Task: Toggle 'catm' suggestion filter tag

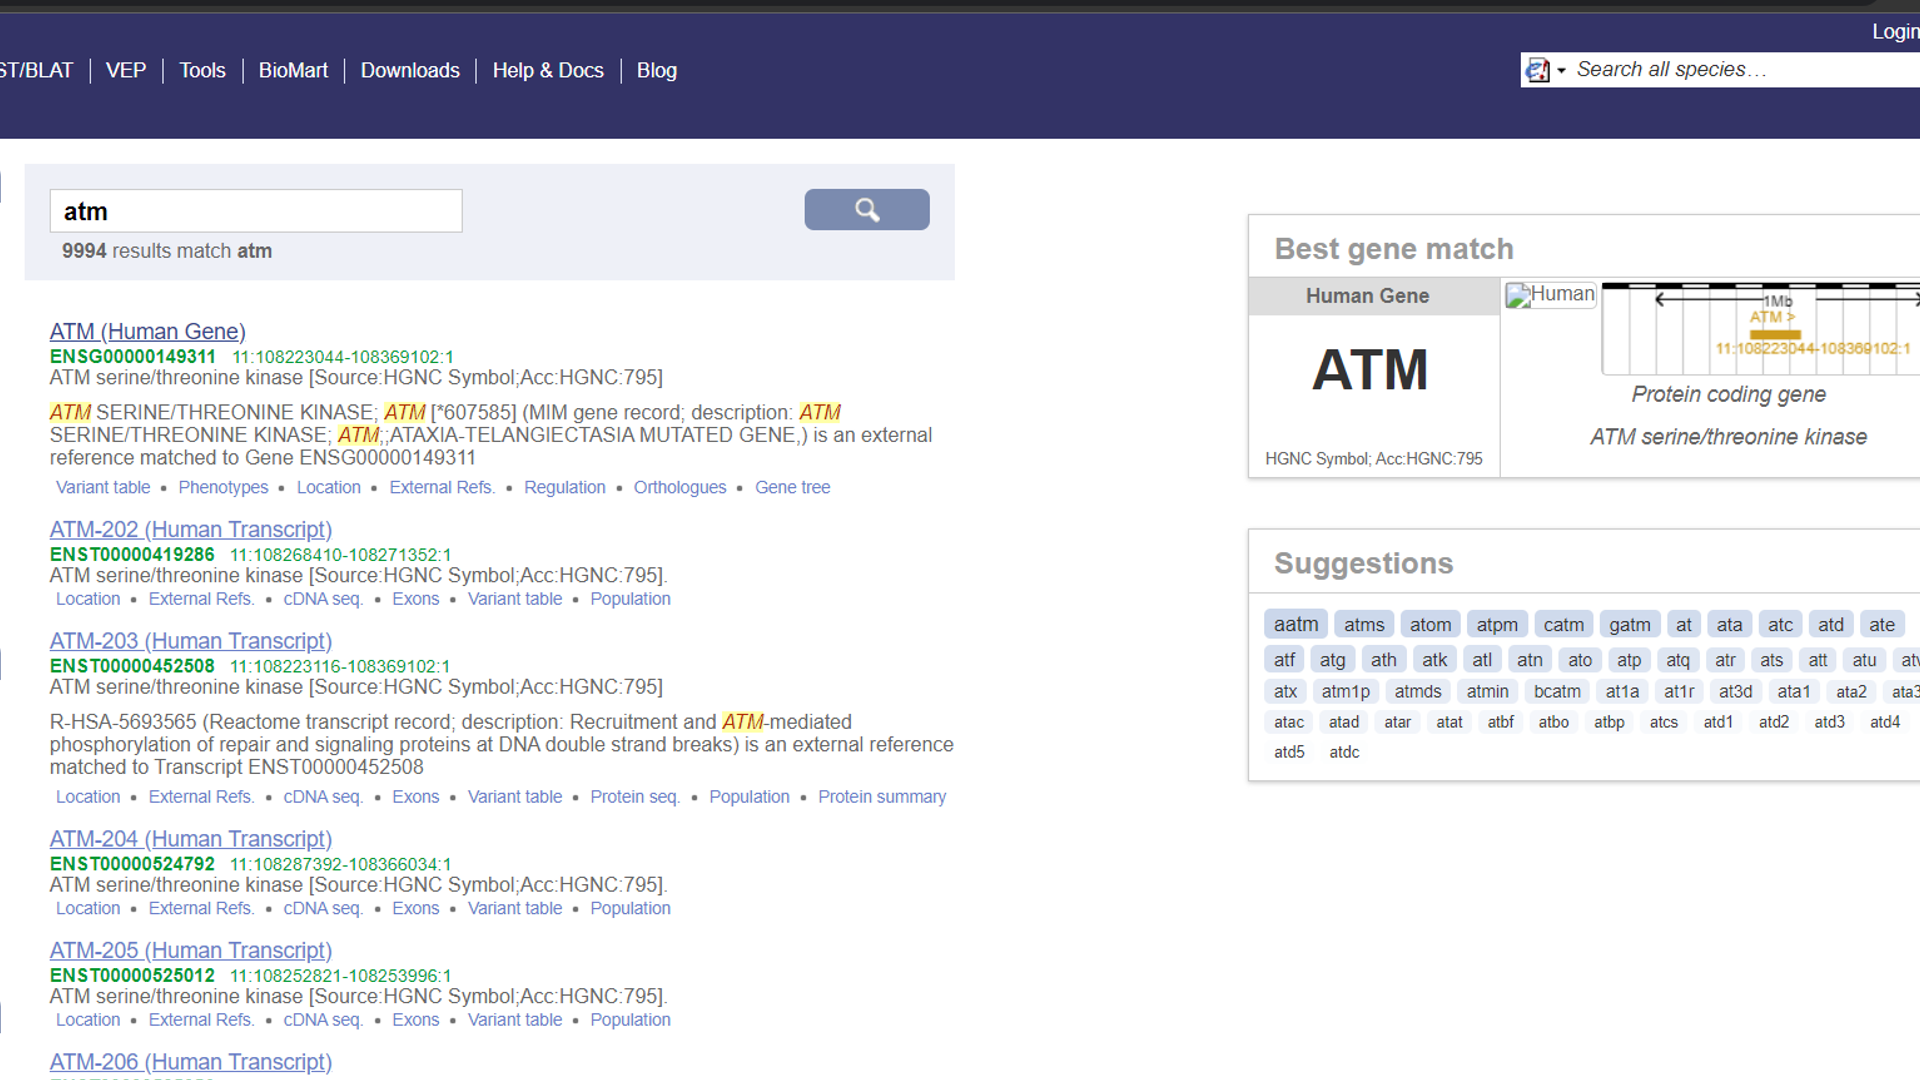Action: point(1561,622)
